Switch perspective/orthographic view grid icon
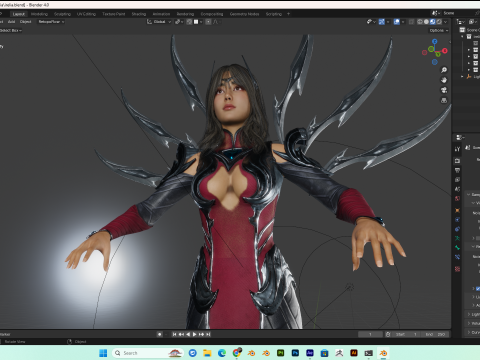This screenshot has height=360, width=480. point(444,100)
